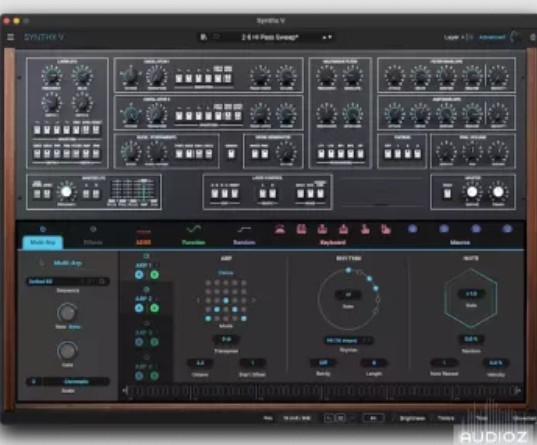
Task: Click the fourth pink Keyboard modulation icon
Action: click(343, 229)
